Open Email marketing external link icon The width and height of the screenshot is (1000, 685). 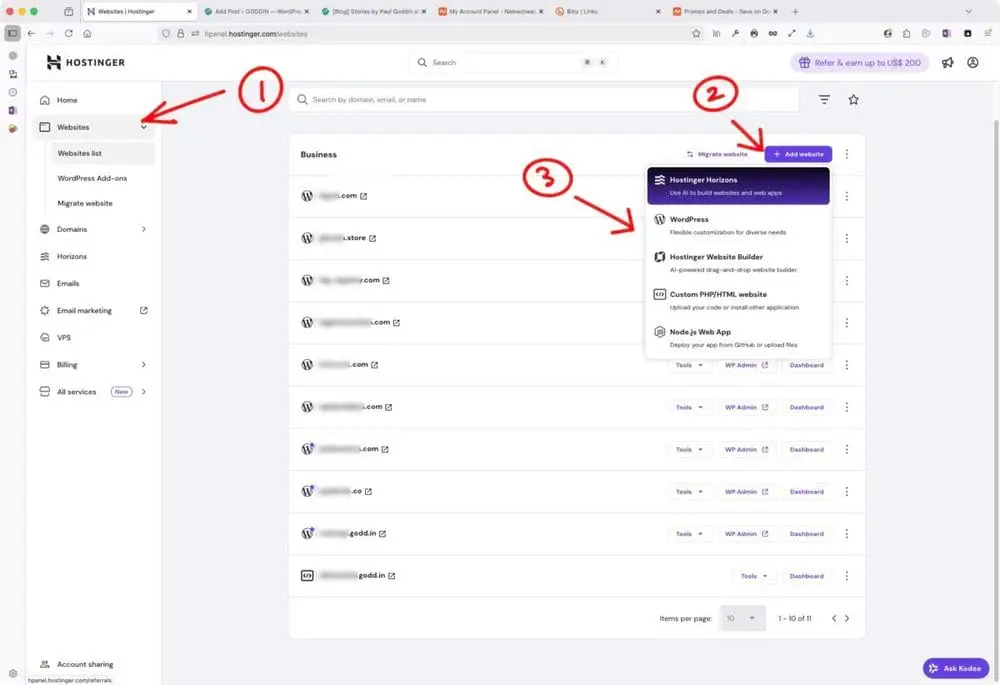tap(143, 310)
